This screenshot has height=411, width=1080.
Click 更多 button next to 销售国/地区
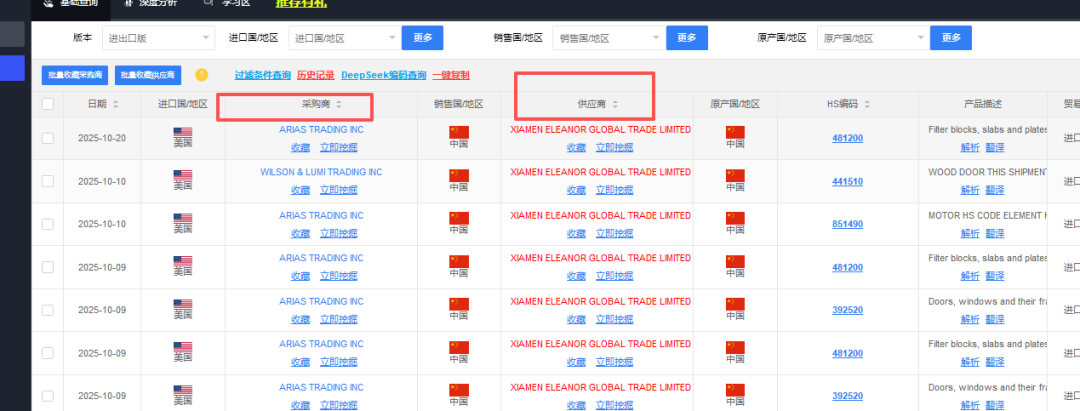687,38
